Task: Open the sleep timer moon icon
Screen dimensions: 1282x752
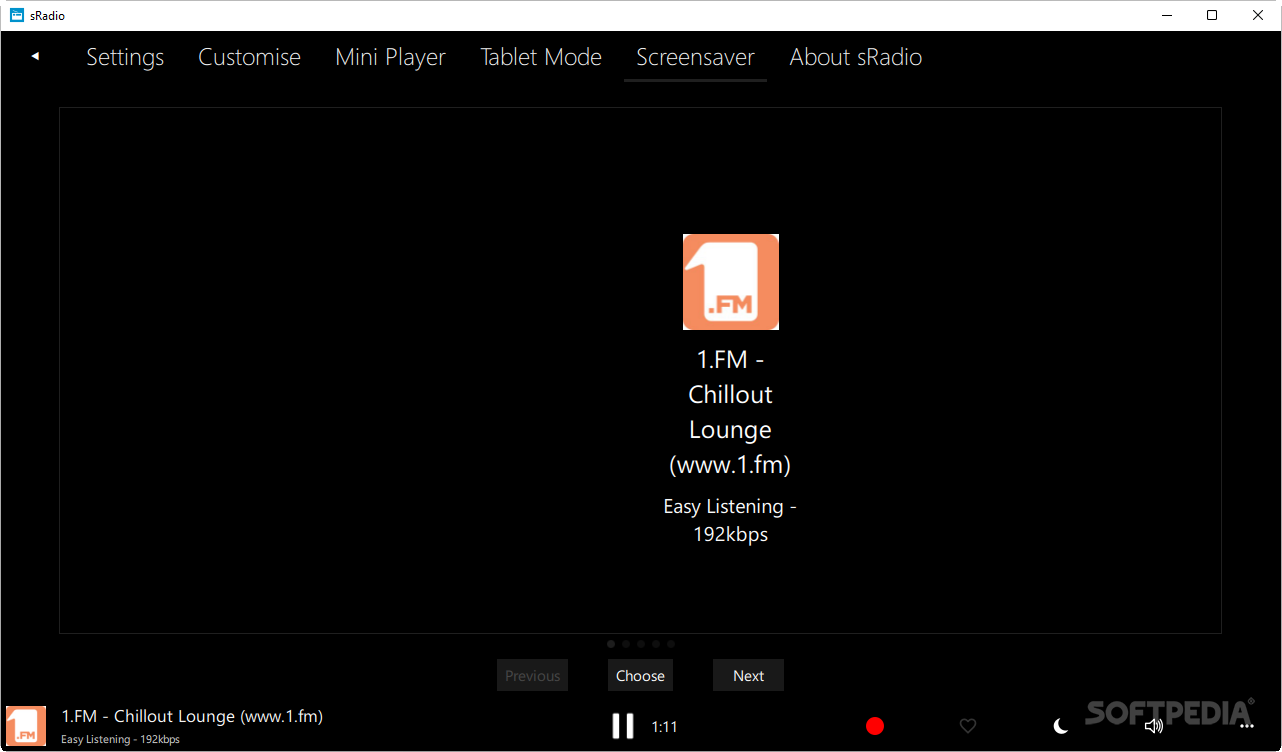Action: [x=1061, y=726]
